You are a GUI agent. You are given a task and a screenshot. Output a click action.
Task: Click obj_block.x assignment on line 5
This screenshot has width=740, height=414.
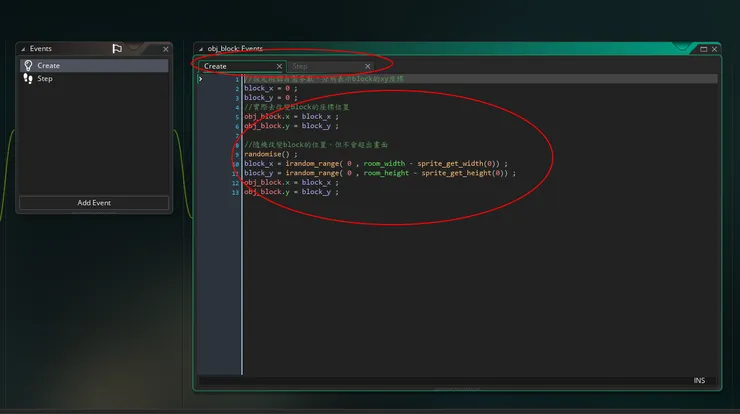point(291,117)
